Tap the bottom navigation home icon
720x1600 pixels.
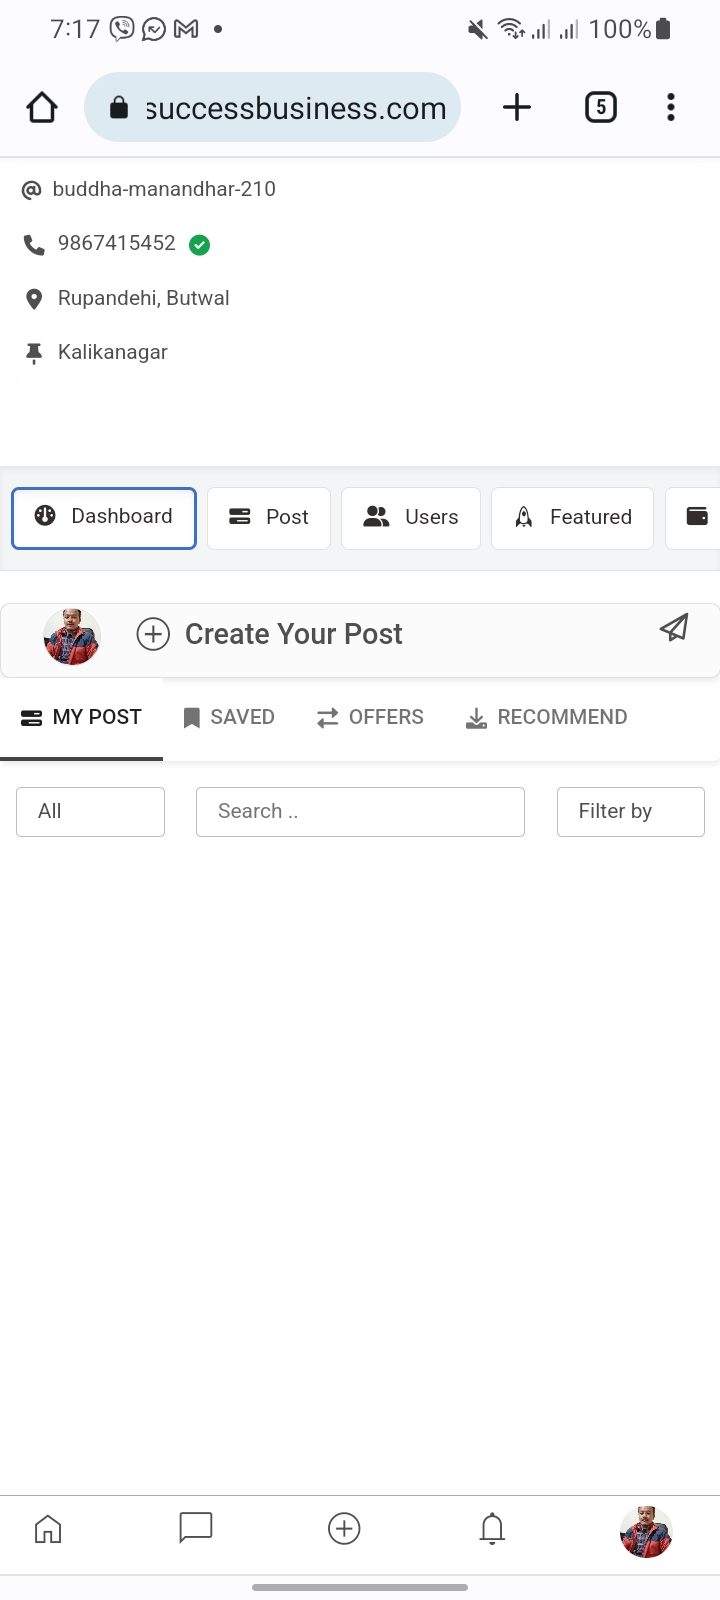[48, 1528]
